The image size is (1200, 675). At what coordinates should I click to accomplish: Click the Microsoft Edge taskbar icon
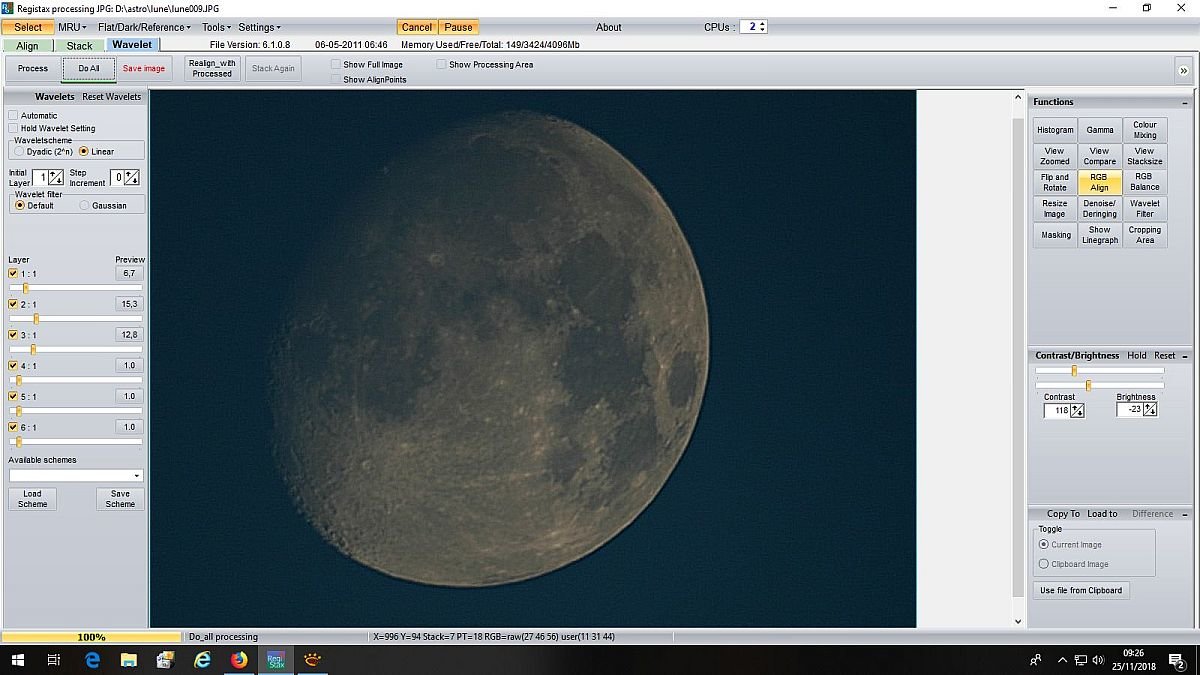93,660
